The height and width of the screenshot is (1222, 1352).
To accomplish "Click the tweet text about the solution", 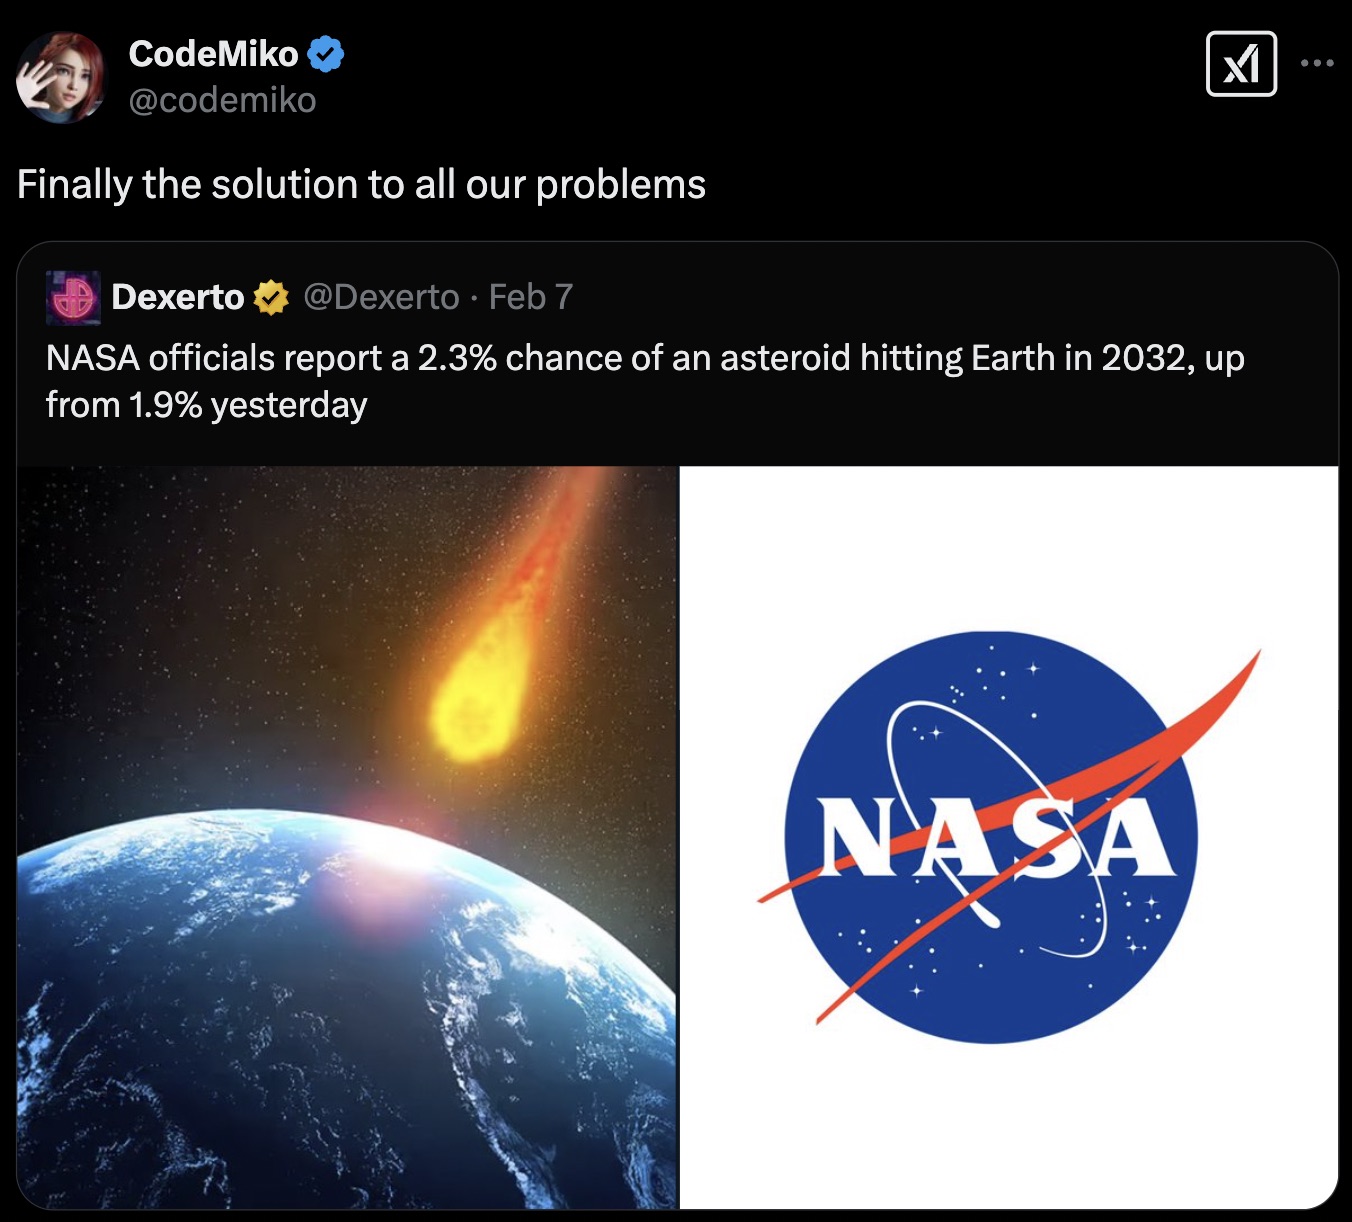I will (x=362, y=183).
